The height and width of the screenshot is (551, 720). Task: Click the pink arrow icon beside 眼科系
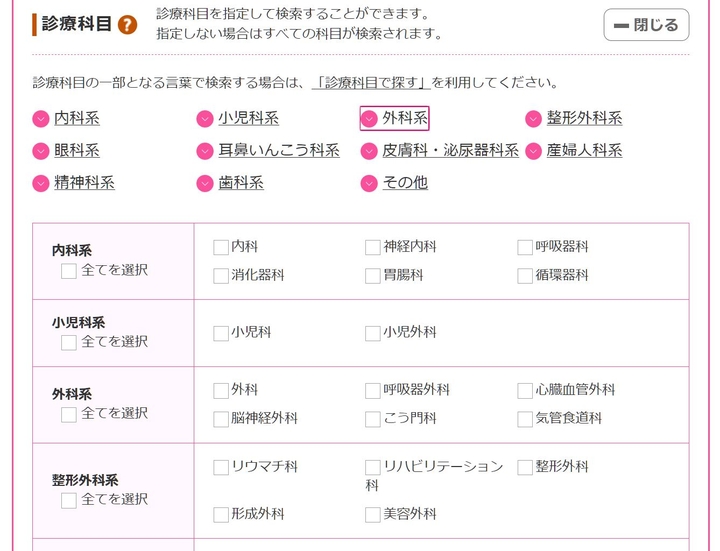point(41,151)
